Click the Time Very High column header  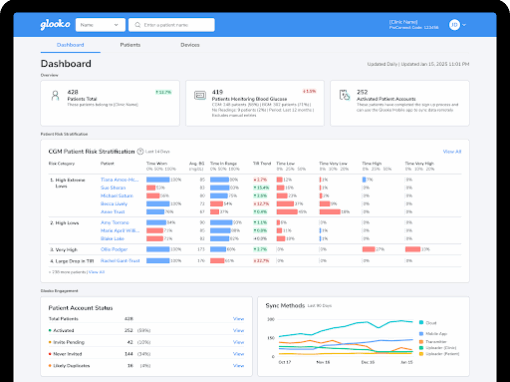click(x=419, y=163)
